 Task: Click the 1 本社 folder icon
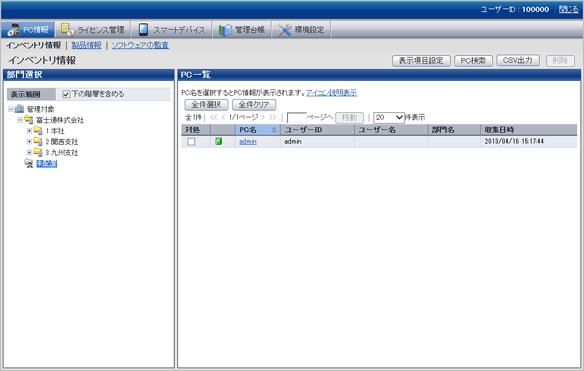(x=38, y=130)
